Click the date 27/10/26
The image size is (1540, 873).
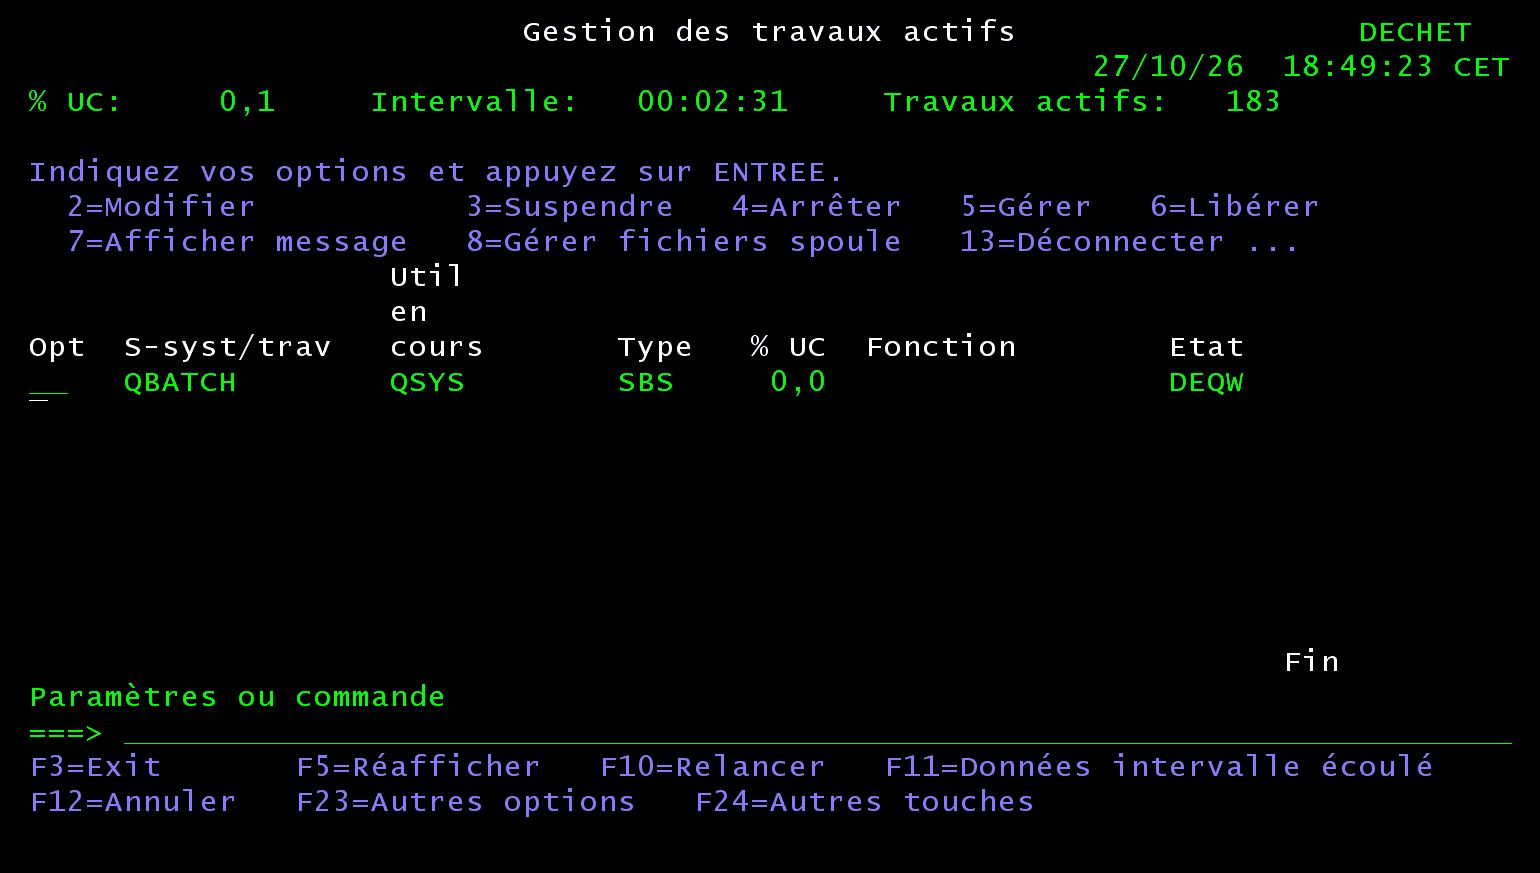click(x=1168, y=67)
